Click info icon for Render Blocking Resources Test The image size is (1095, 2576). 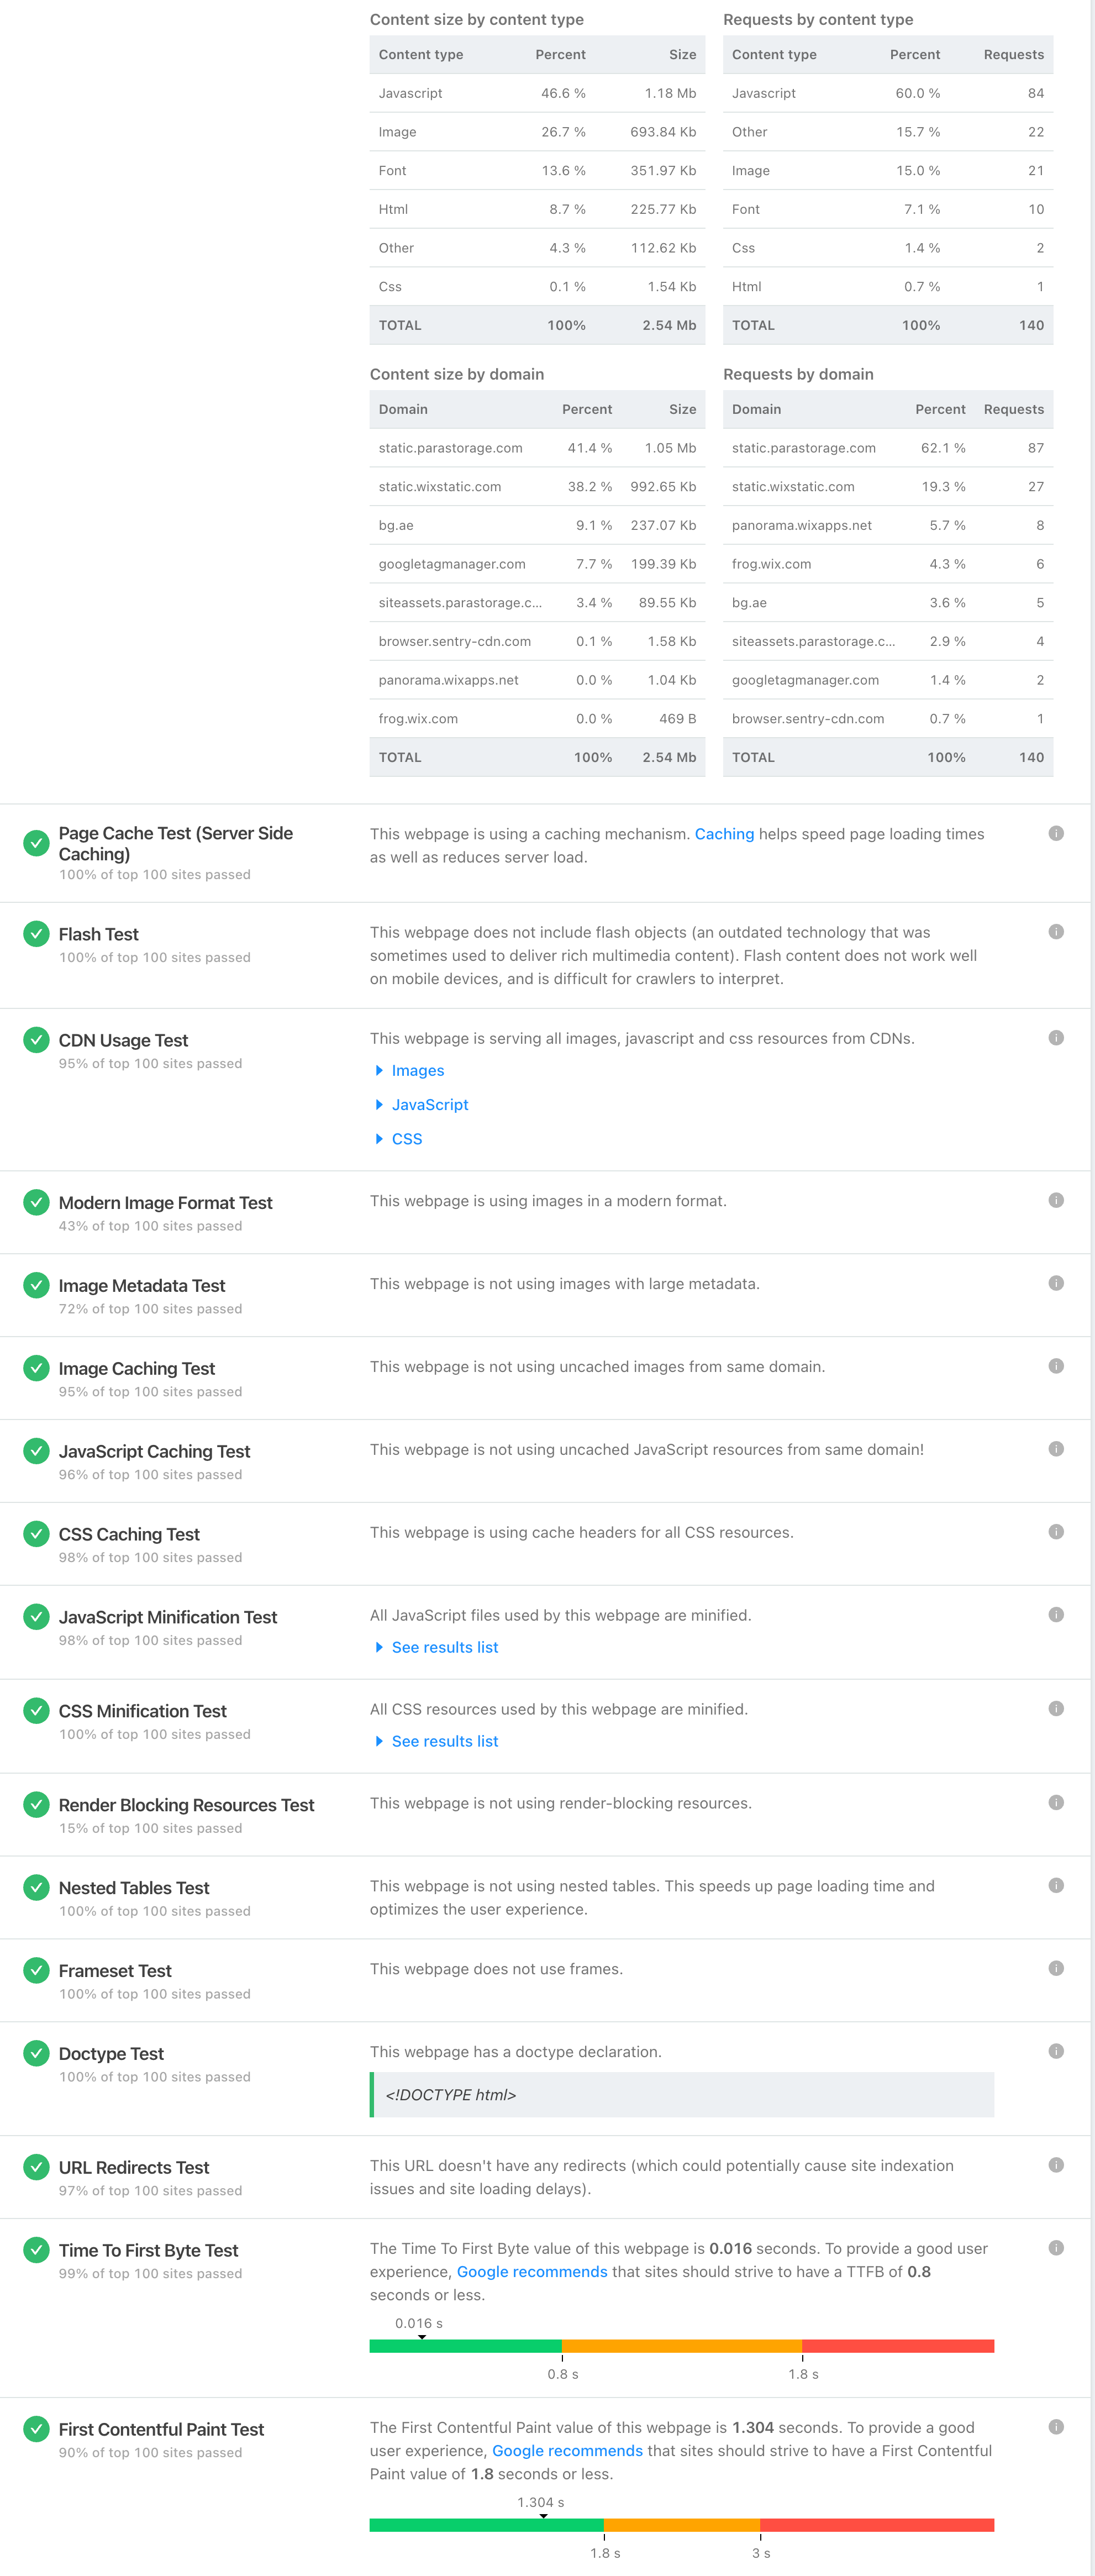coord(1055,1801)
